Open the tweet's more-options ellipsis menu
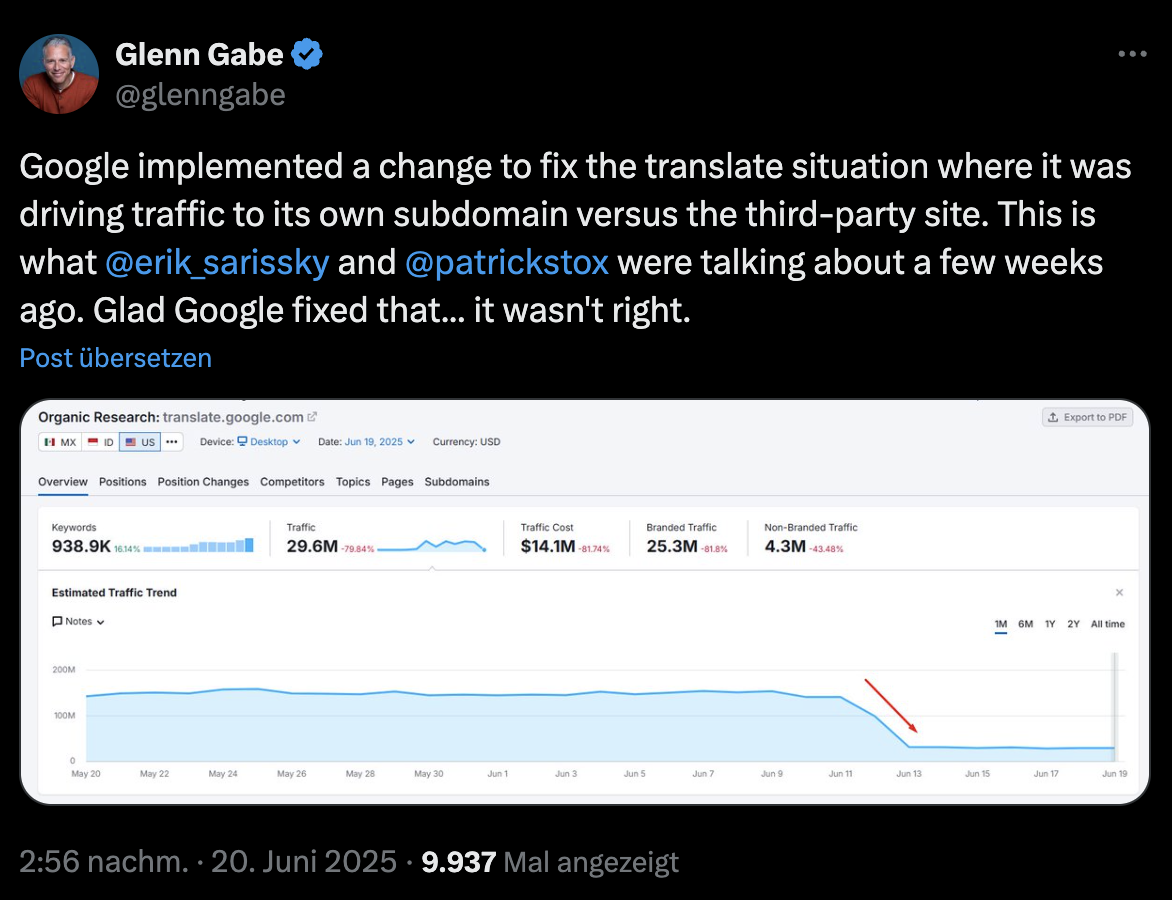Image resolution: width=1172 pixels, height=900 pixels. point(1132,53)
